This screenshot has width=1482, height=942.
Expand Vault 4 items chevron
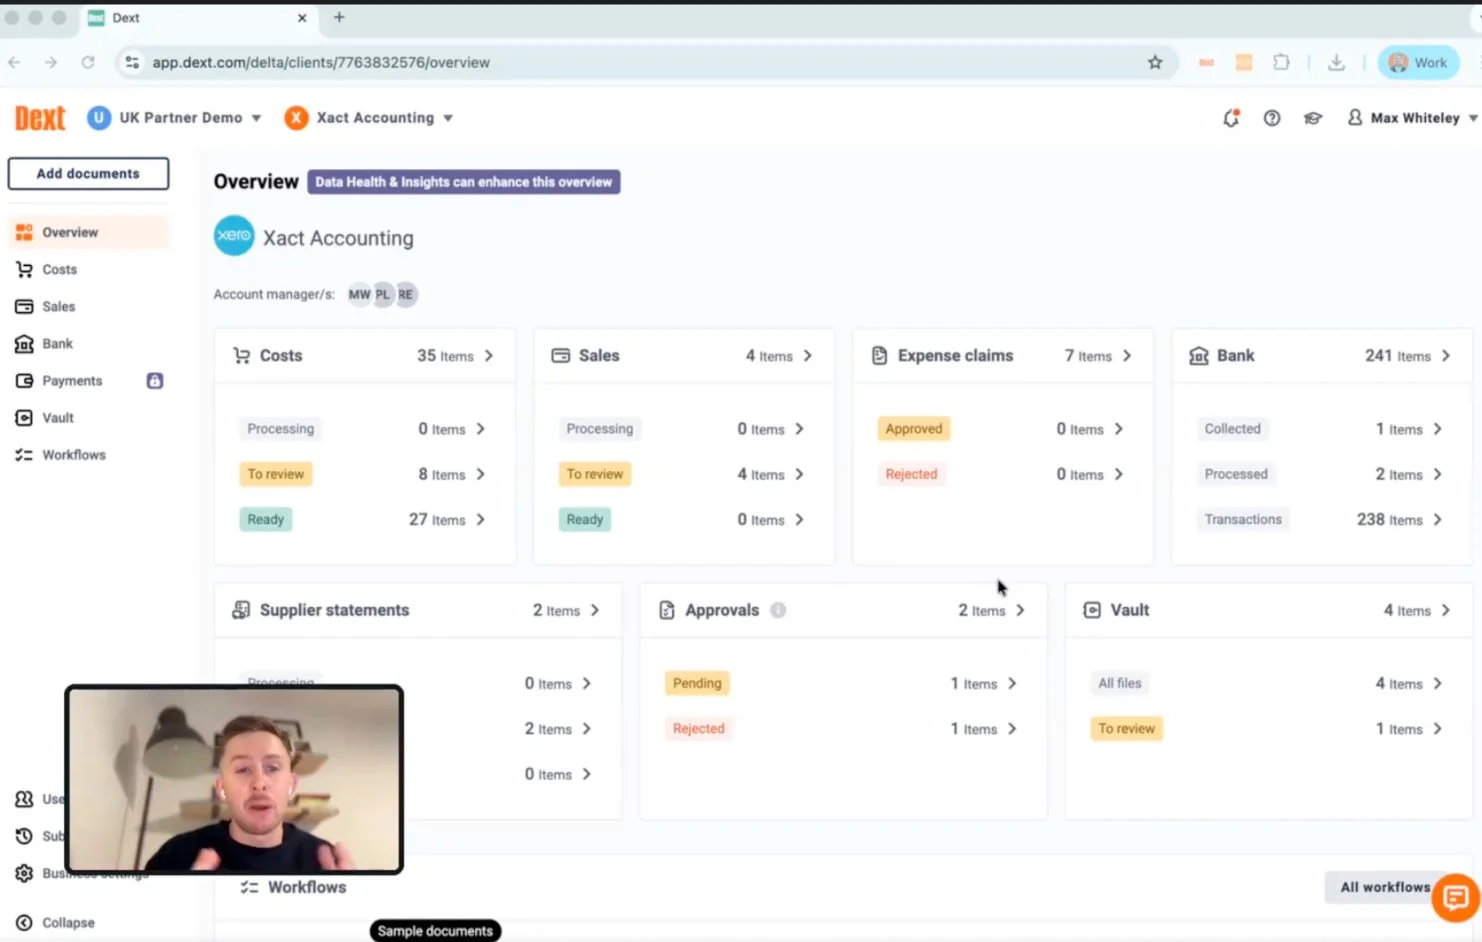(x=1446, y=610)
